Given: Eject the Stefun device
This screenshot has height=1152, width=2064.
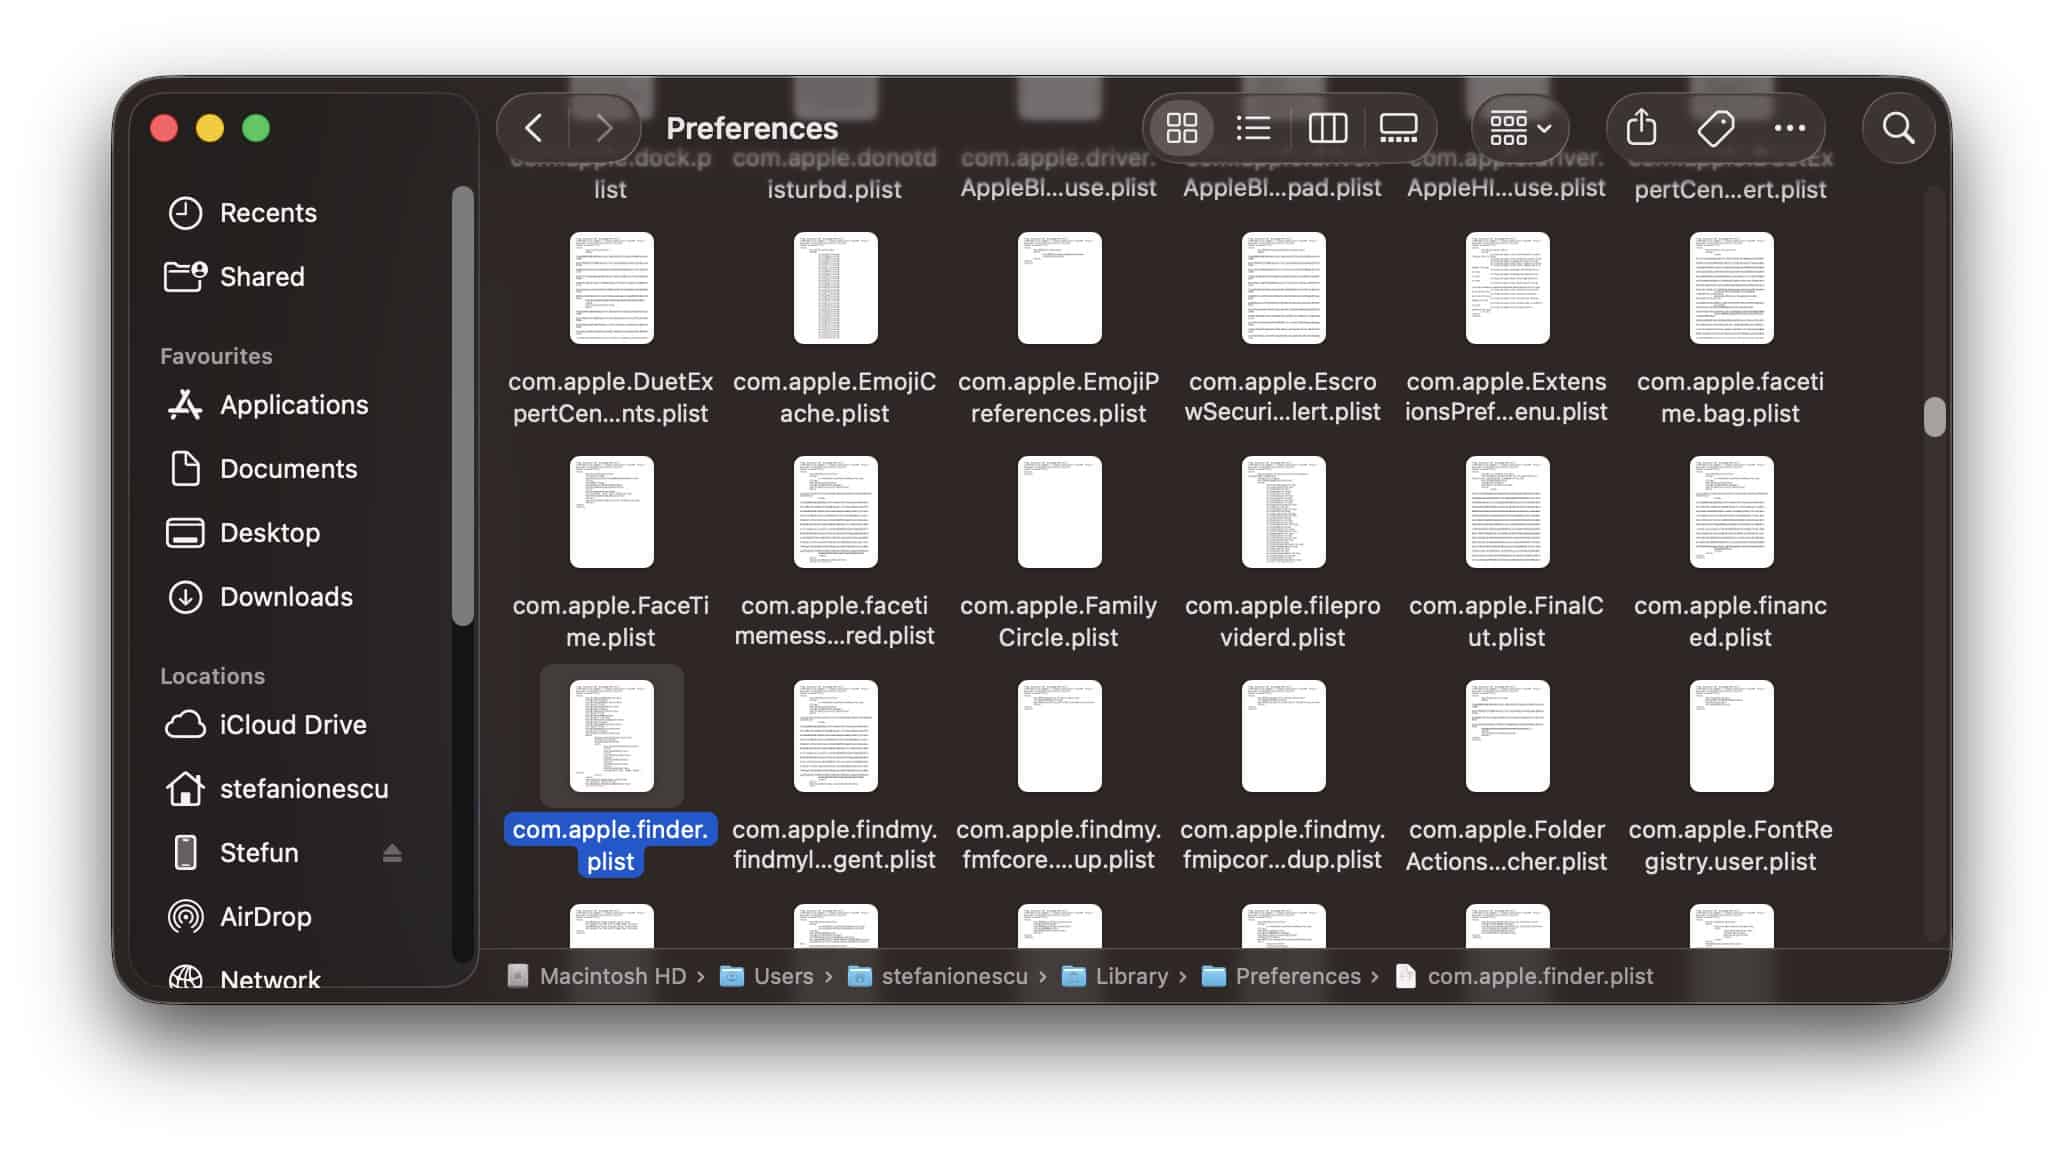Looking at the screenshot, I should pyautogui.click(x=392, y=853).
